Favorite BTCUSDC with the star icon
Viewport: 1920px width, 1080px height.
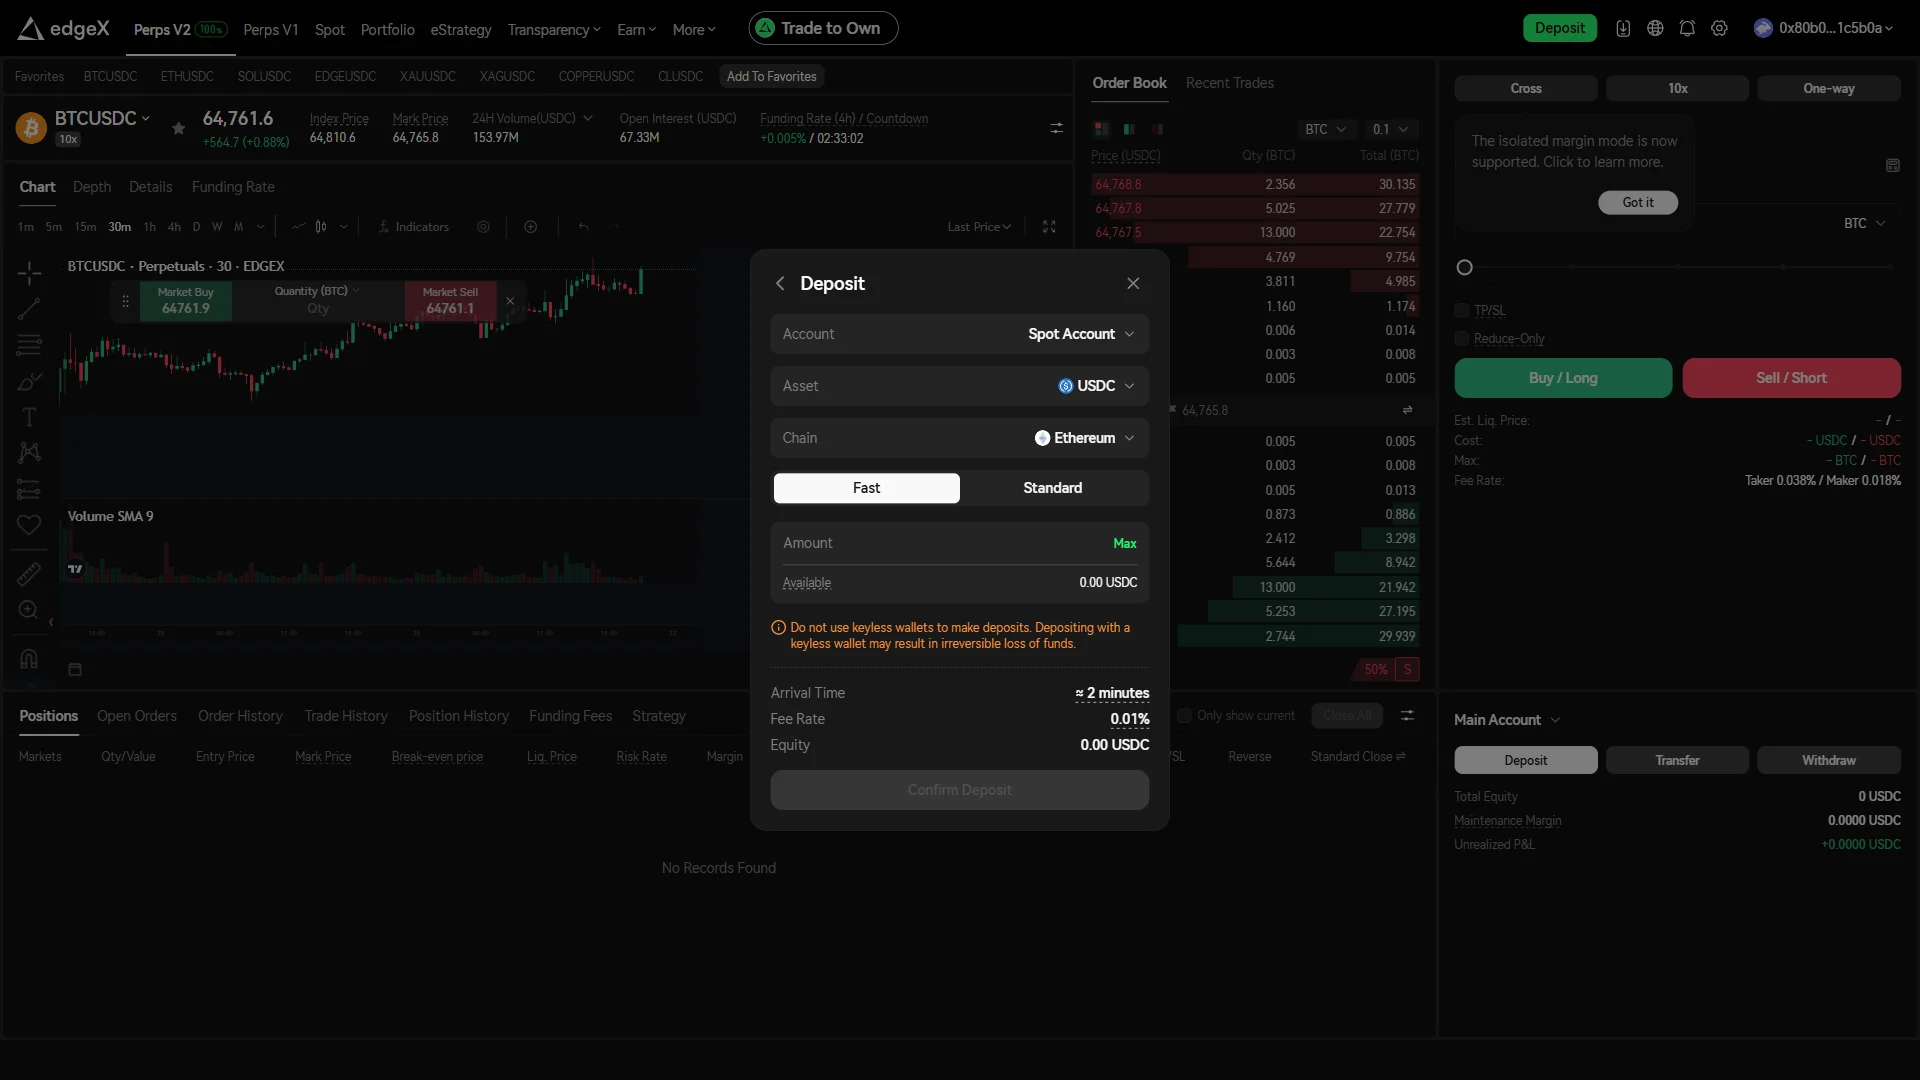click(178, 128)
